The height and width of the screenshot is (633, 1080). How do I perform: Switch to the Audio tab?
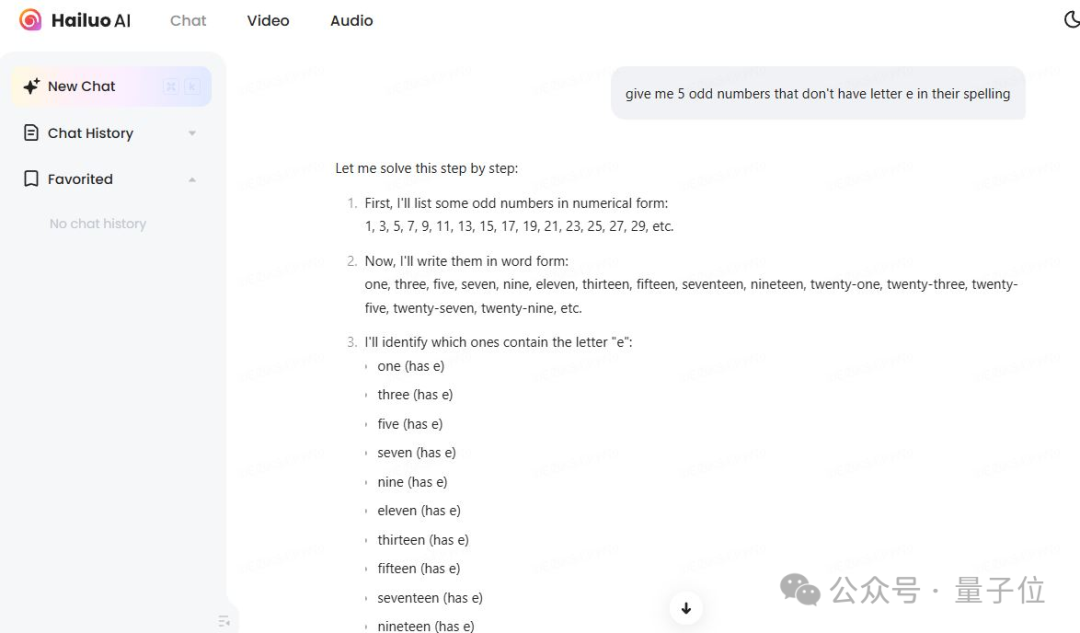point(351,21)
